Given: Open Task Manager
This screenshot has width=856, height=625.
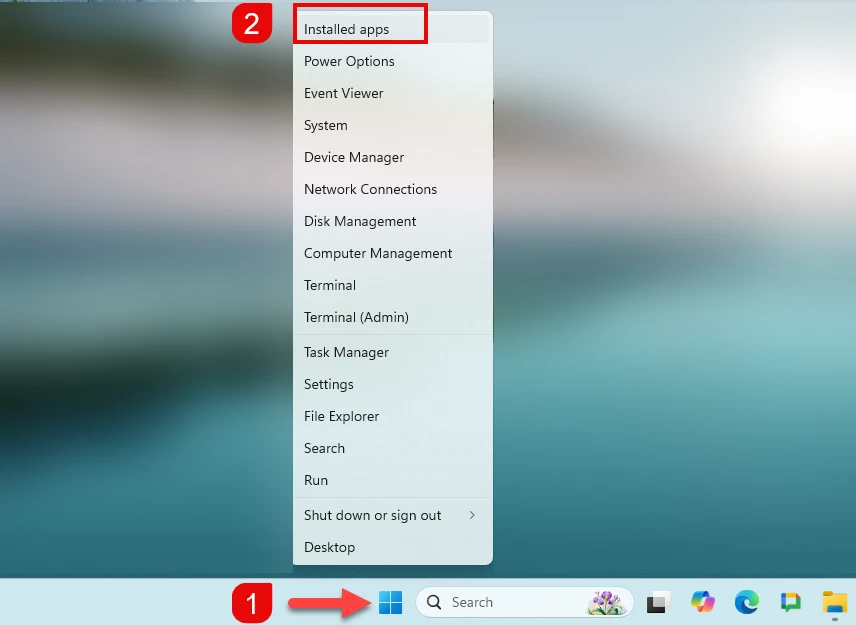Looking at the screenshot, I should tap(393, 352).
